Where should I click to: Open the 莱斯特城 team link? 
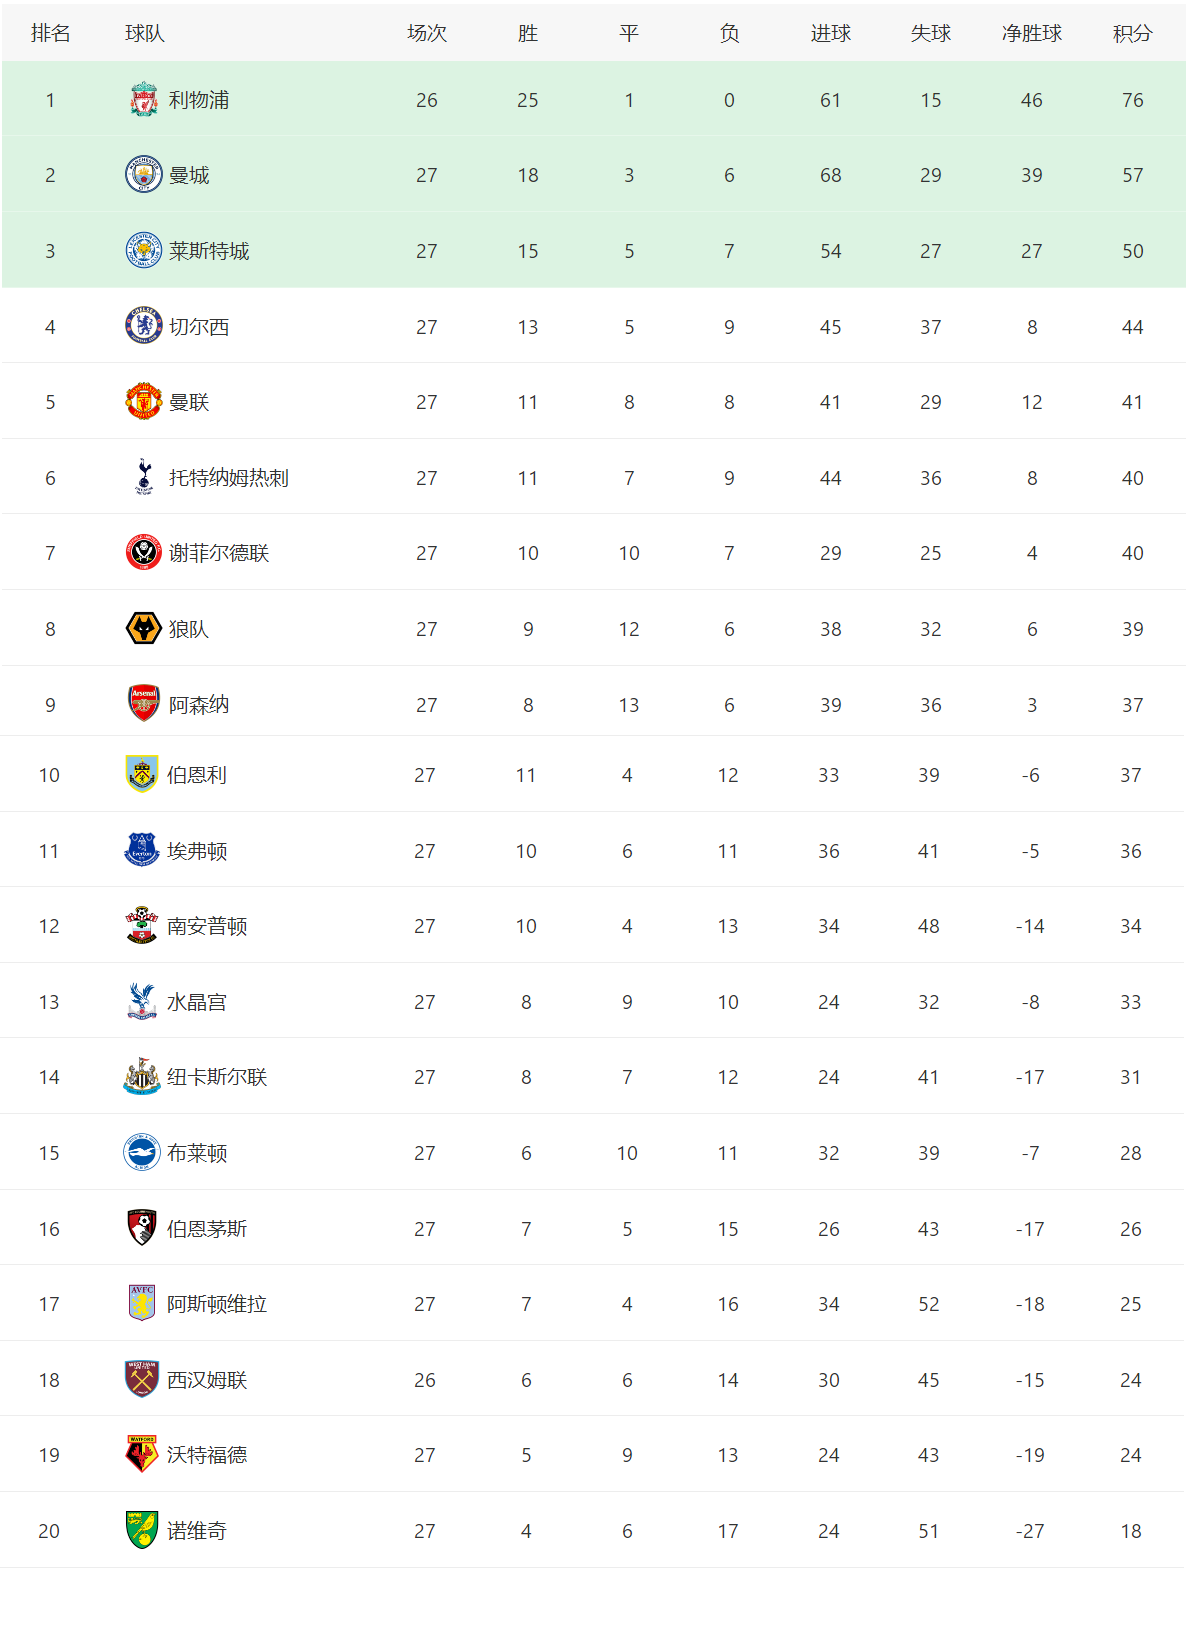[209, 251]
